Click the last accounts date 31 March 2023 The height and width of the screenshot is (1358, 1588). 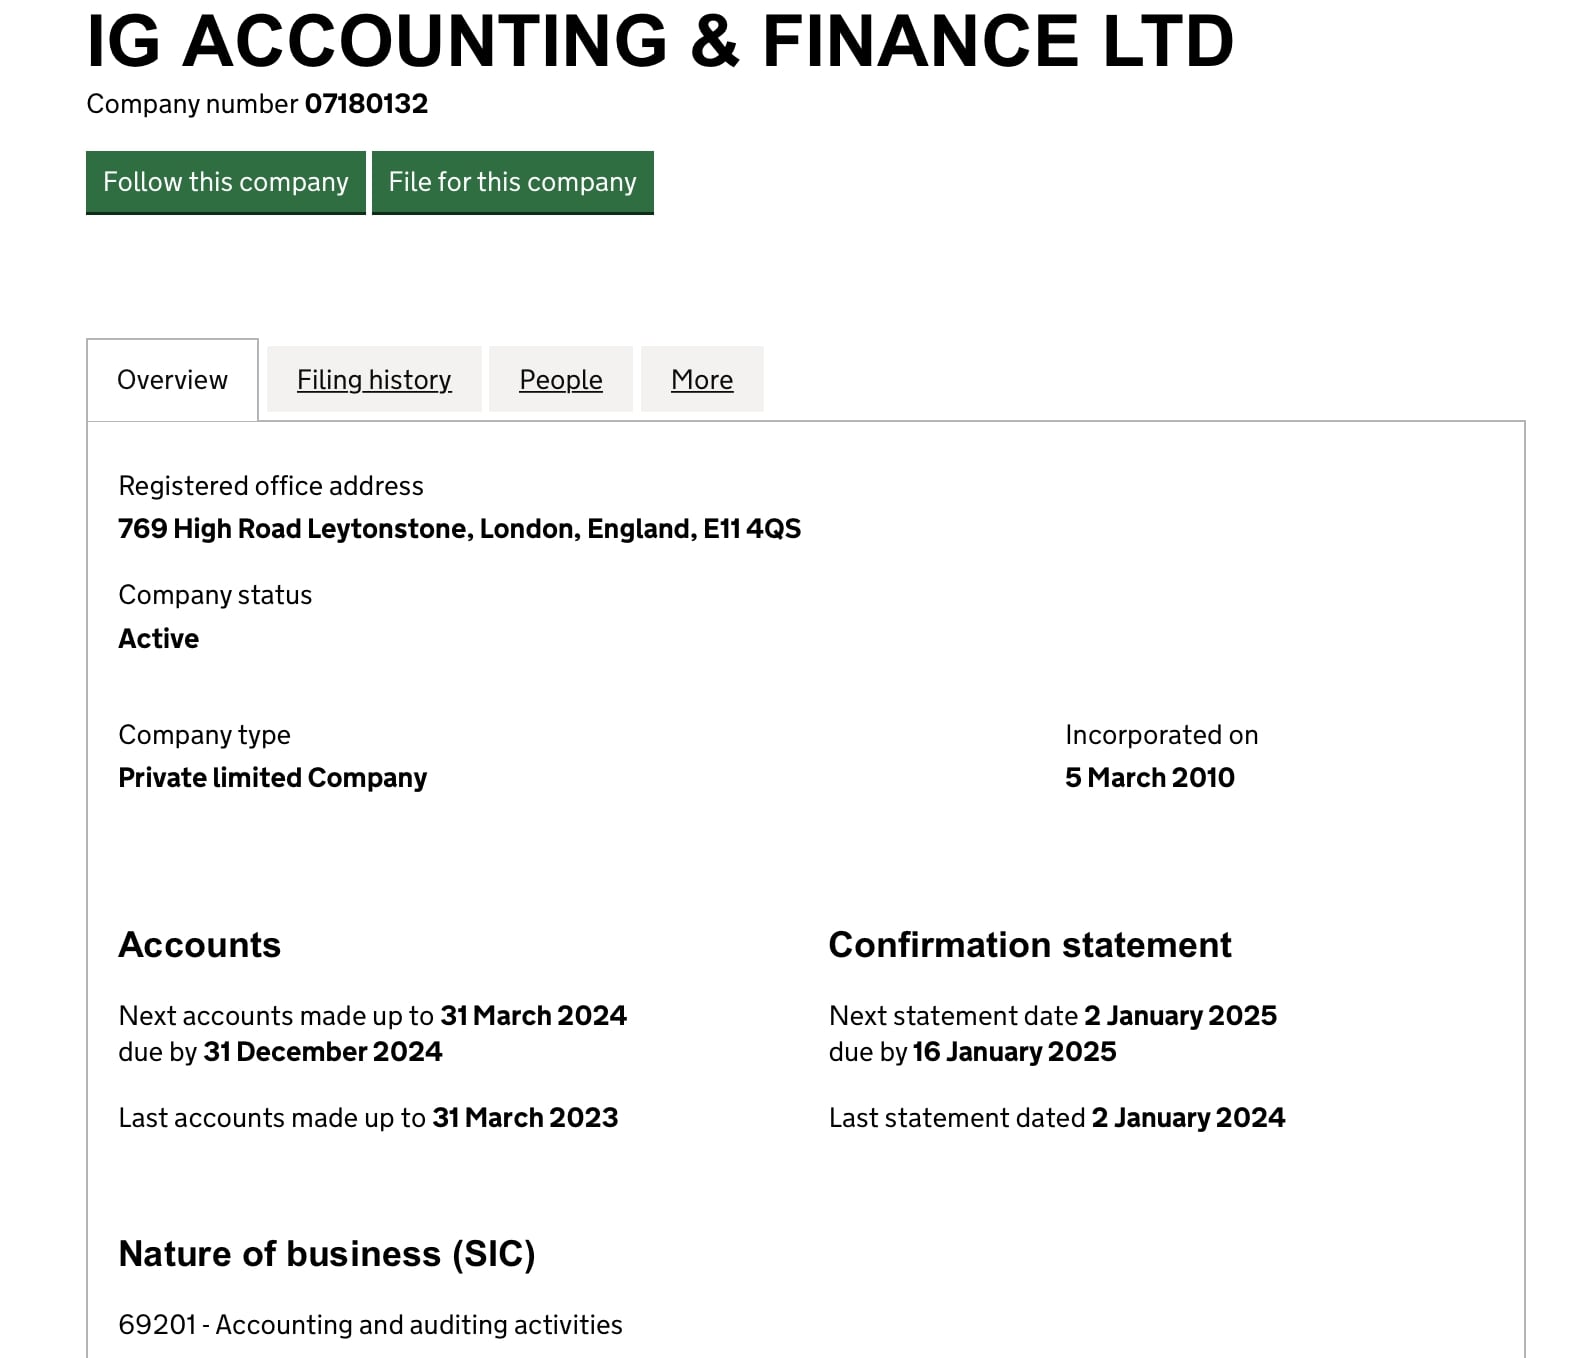pos(525,1118)
